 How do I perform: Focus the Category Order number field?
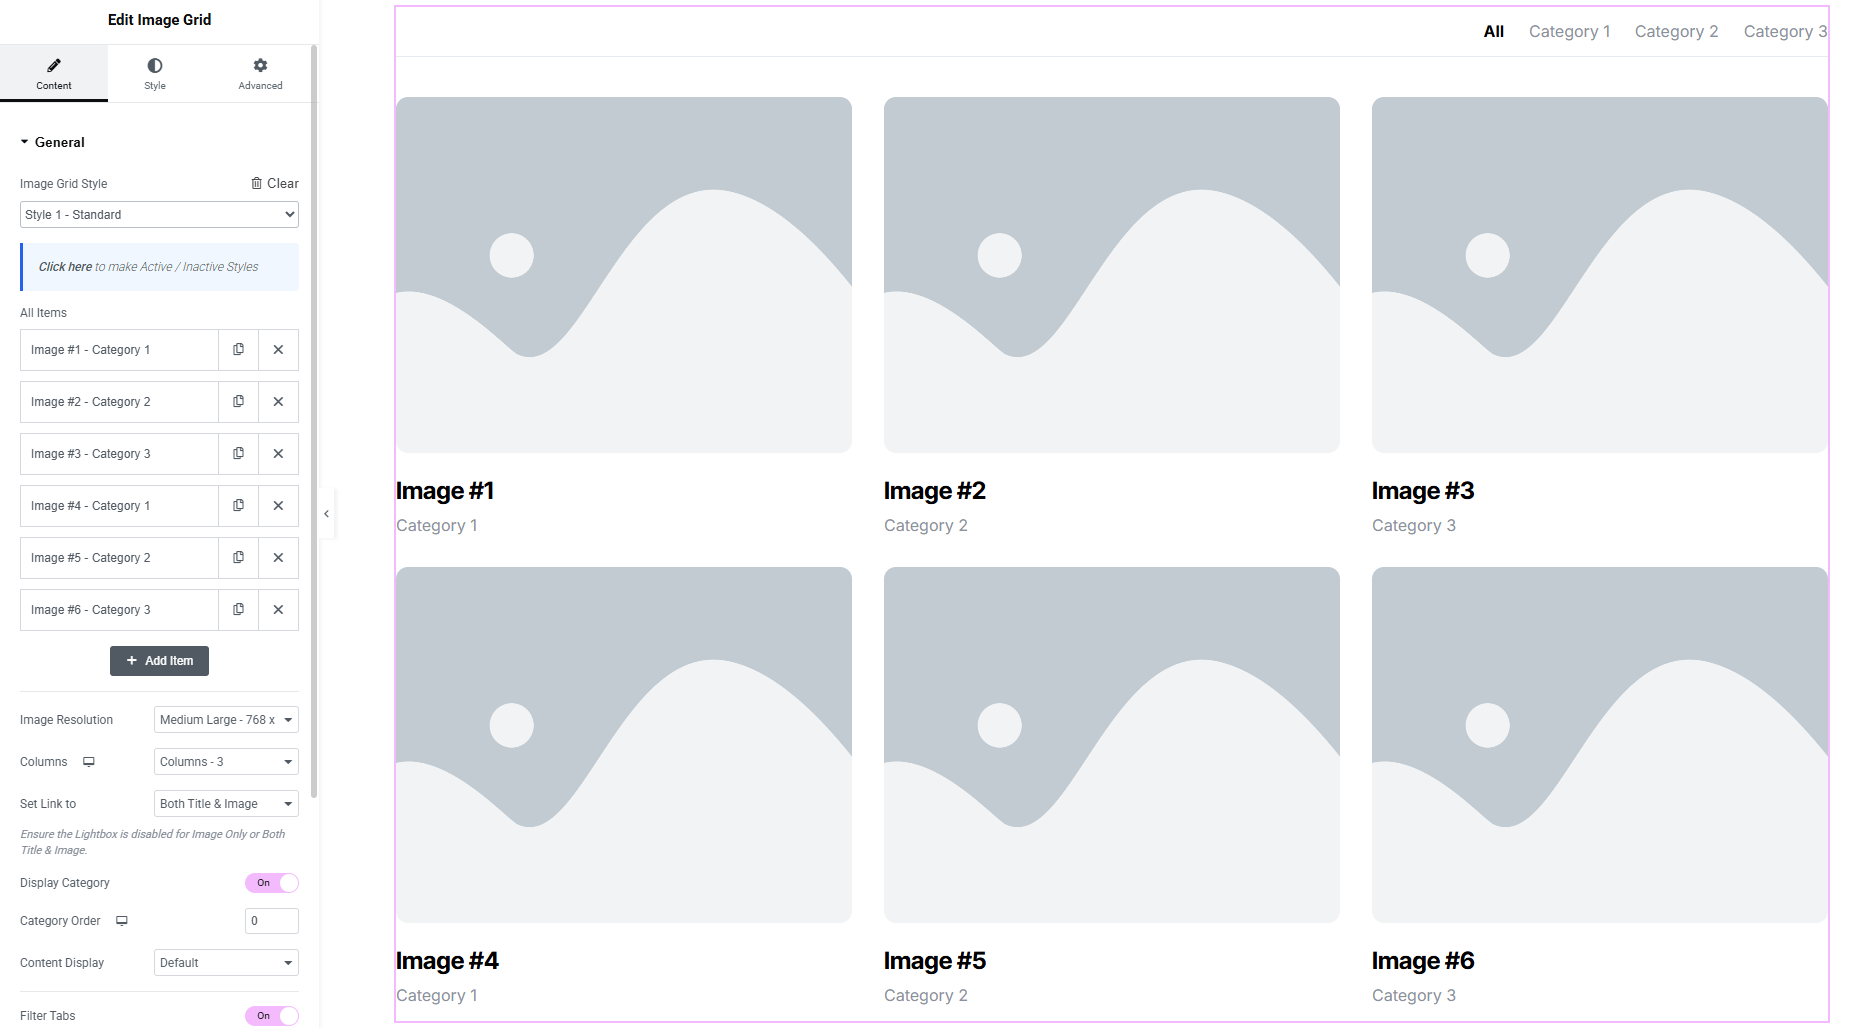coord(271,921)
